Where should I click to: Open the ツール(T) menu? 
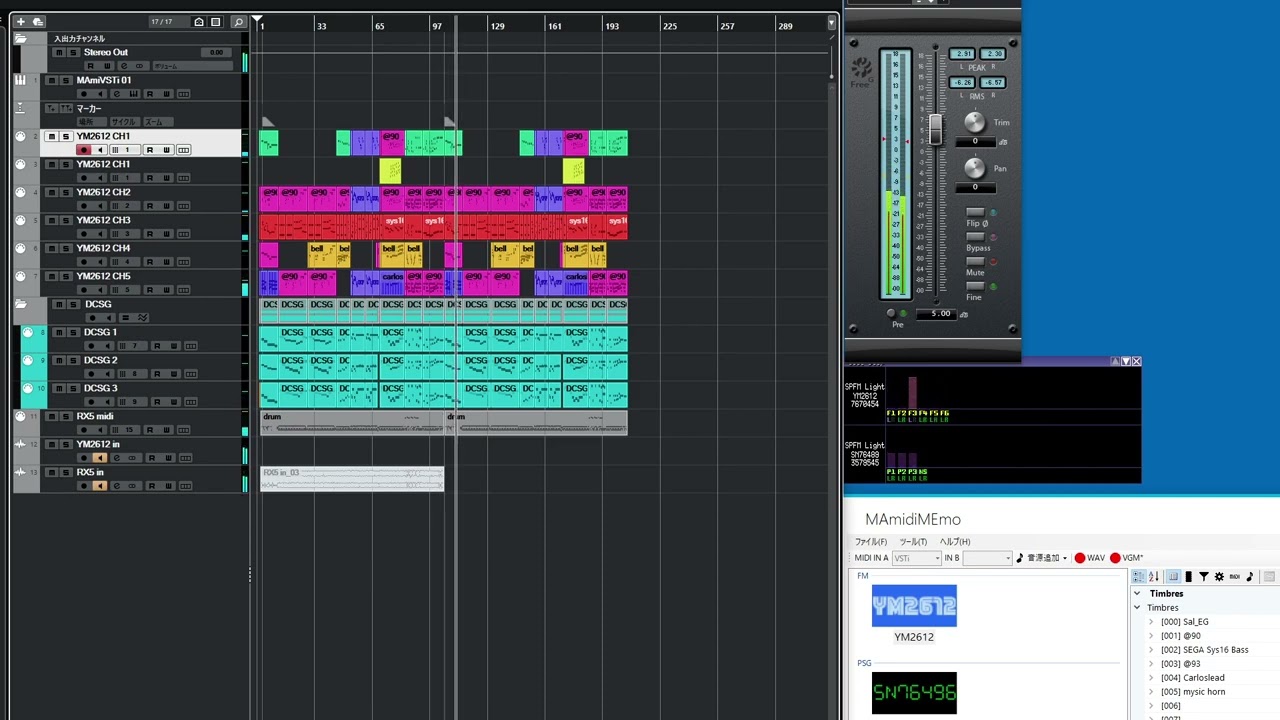[913, 542]
